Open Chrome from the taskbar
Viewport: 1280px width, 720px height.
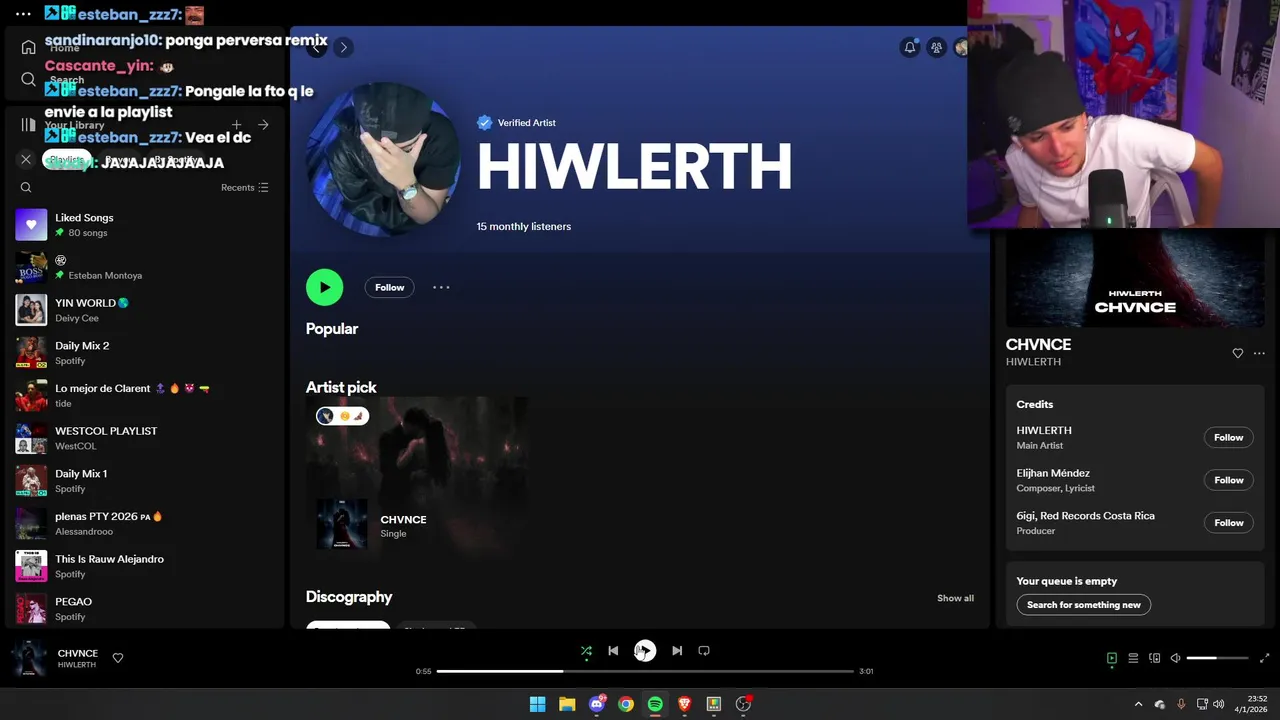click(x=626, y=704)
